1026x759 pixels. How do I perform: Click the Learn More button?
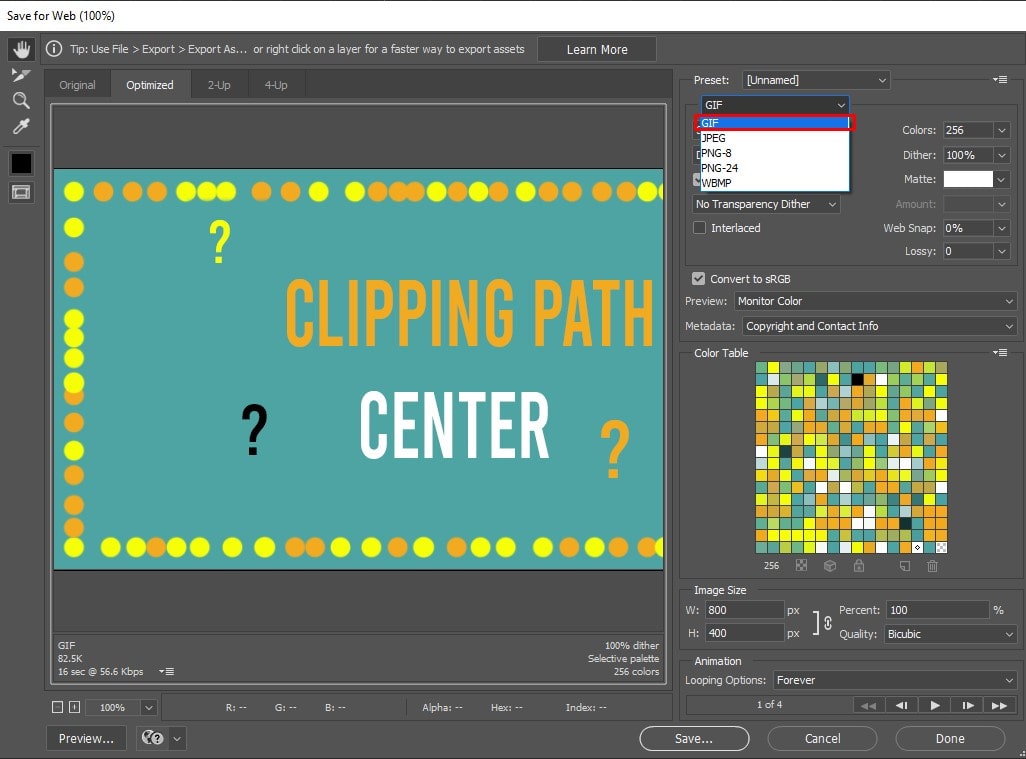click(597, 49)
